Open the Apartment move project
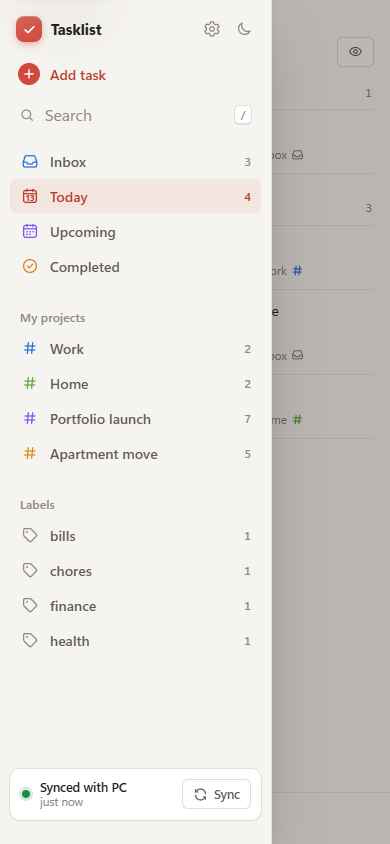This screenshot has height=844, width=390. pos(136,454)
